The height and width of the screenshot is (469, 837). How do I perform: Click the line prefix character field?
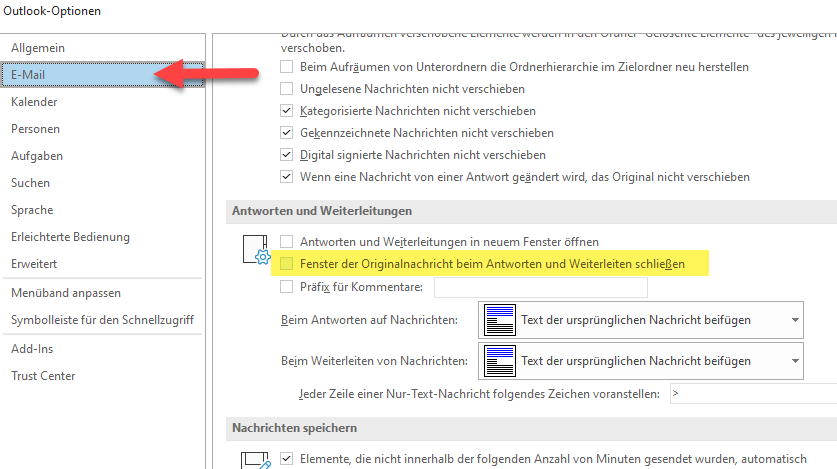pyautogui.click(x=753, y=394)
